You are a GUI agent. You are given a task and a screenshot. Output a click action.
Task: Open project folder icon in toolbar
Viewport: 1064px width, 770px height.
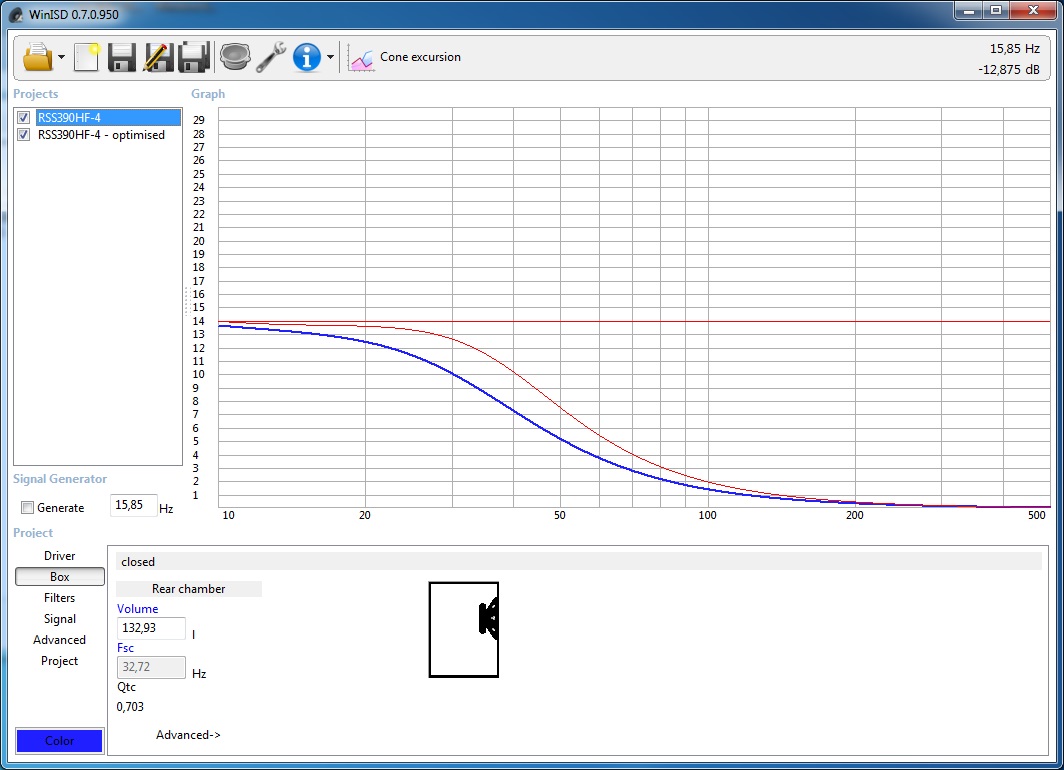(x=37, y=57)
